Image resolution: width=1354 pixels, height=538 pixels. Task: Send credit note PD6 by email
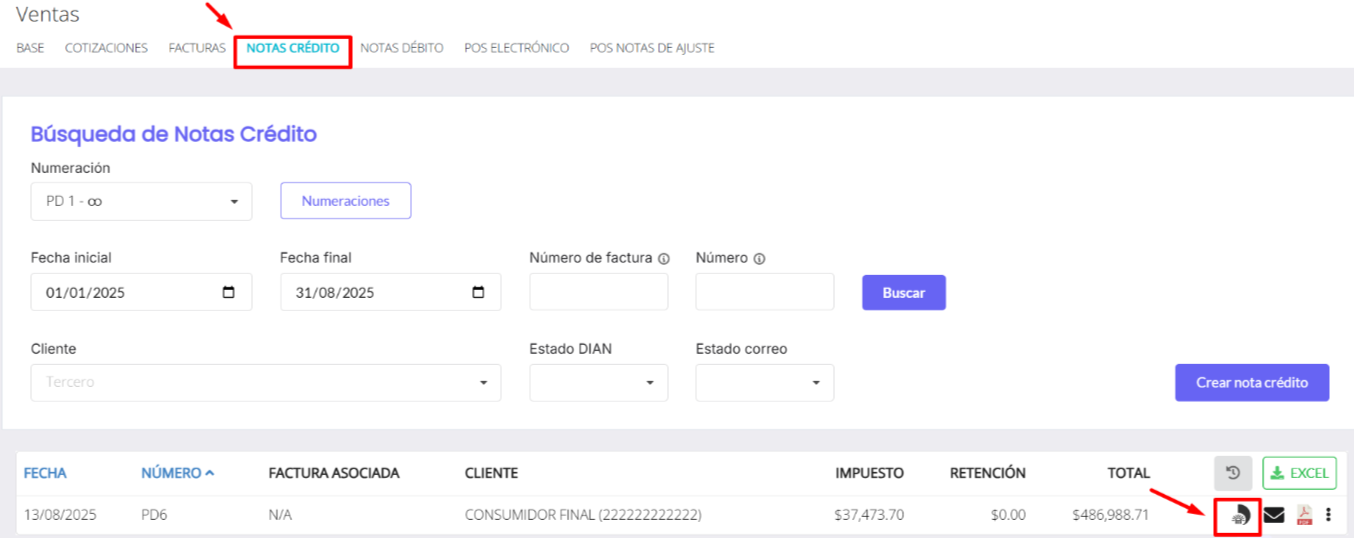click(x=1274, y=515)
